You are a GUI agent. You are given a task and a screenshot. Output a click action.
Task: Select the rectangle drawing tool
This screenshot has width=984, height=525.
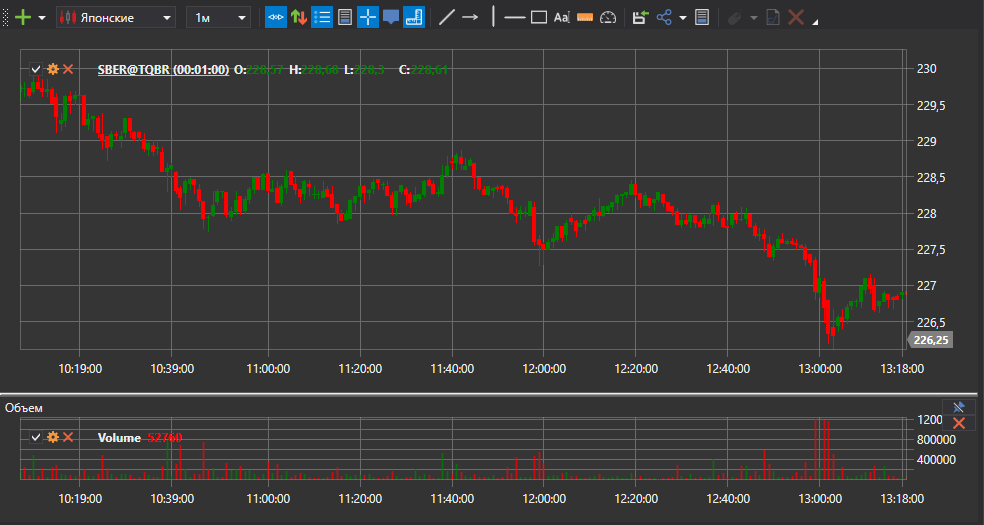tap(539, 18)
